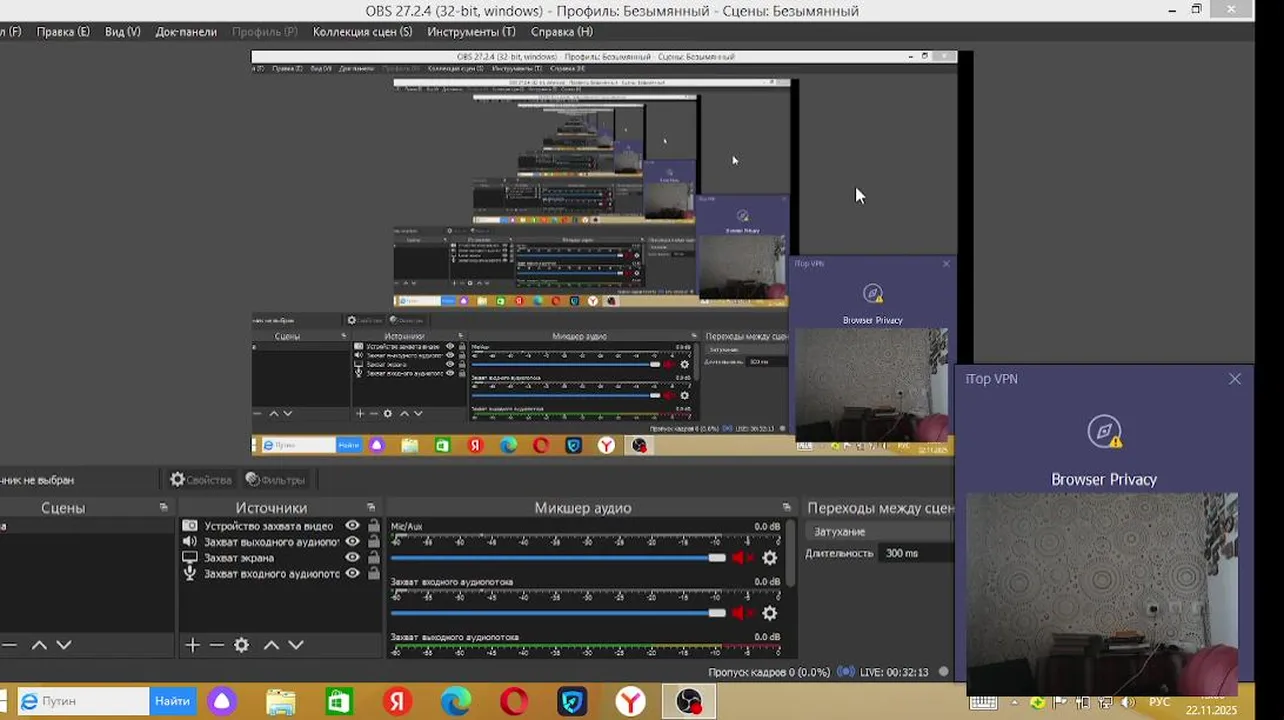Click the Фильтры button
Image resolution: width=1284 pixels, height=720 pixels.
coord(275,480)
